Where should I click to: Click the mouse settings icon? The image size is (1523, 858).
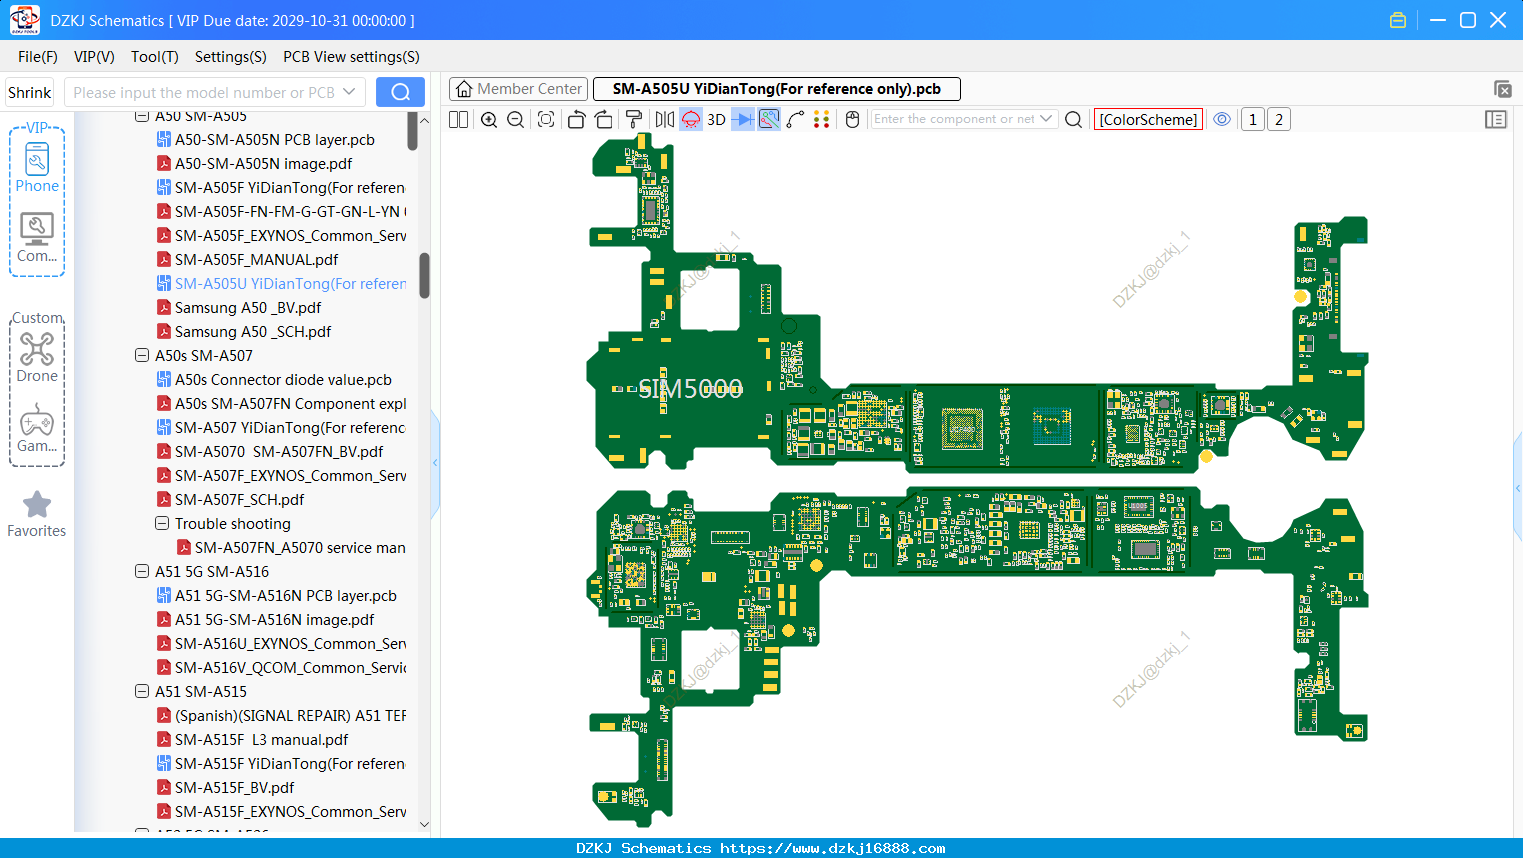[x=852, y=119]
